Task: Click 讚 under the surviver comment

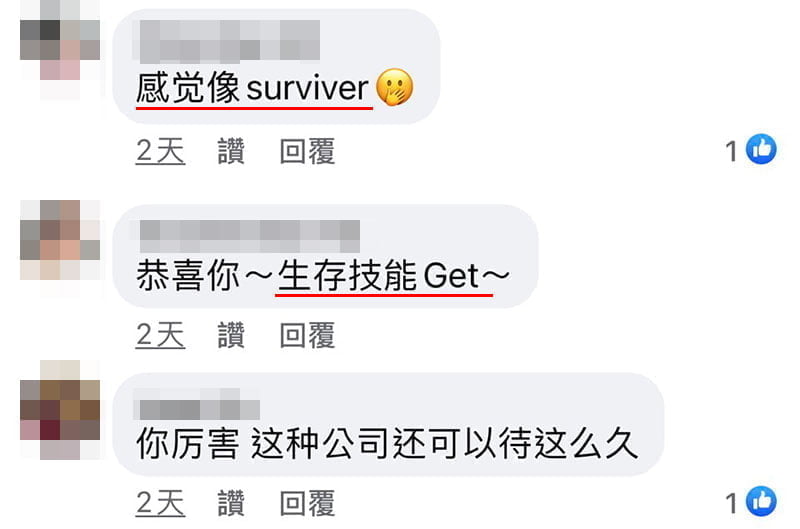Action: click(x=231, y=151)
